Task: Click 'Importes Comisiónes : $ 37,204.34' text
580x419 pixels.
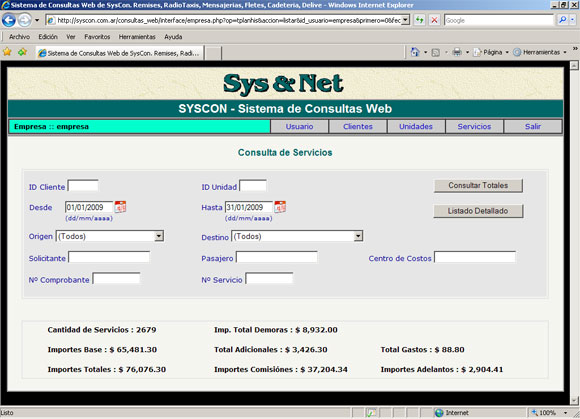Action: pyautogui.click(x=281, y=369)
